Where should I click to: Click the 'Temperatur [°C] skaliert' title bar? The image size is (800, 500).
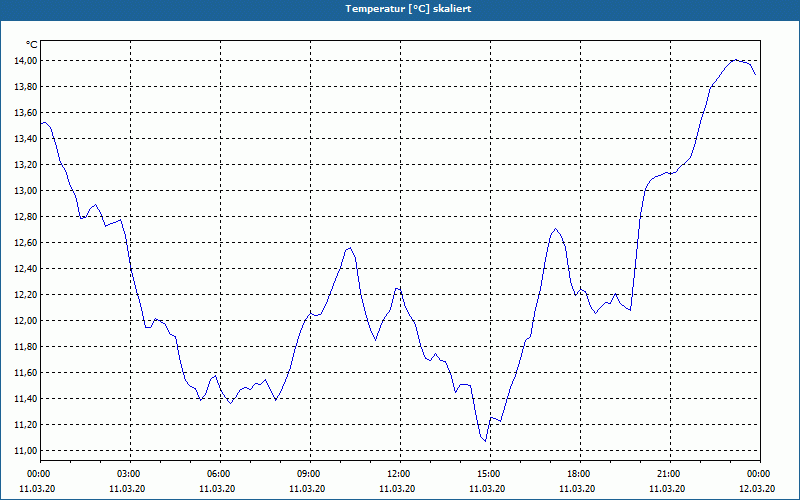click(400, 10)
